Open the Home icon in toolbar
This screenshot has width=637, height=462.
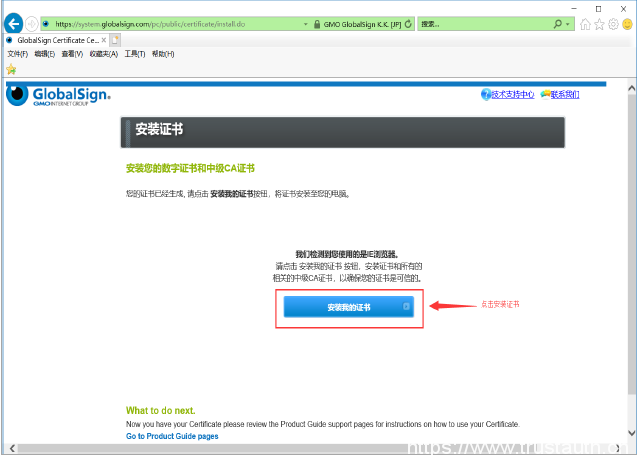coord(585,24)
